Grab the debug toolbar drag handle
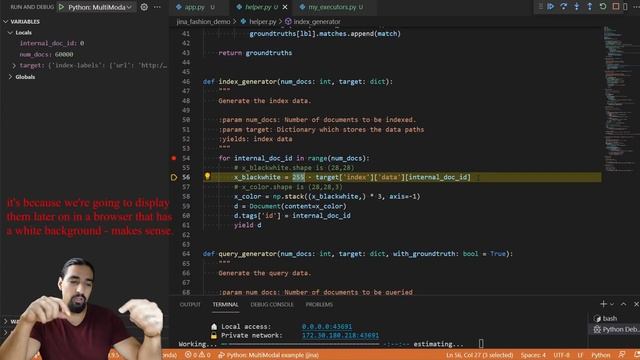 tap(541, 7)
